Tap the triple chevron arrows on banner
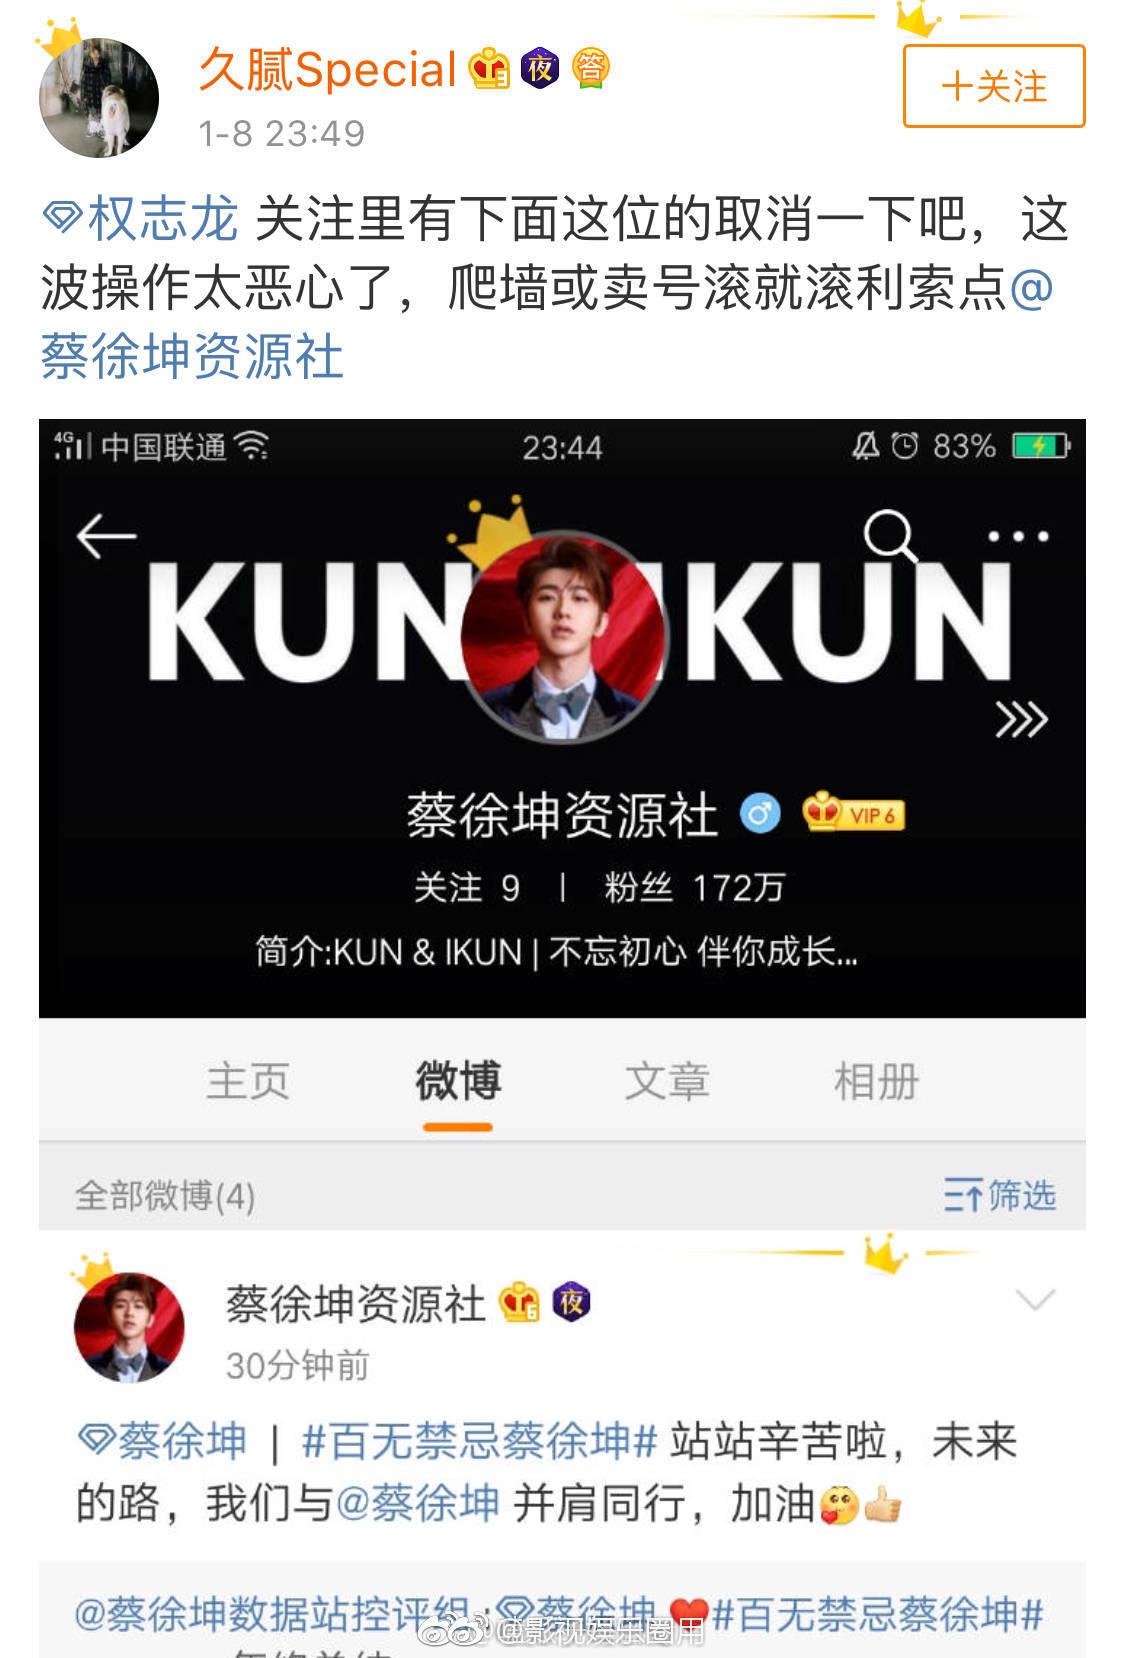Image resolution: width=1125 pixels, height=1658 pixels. pos(1021,719)
